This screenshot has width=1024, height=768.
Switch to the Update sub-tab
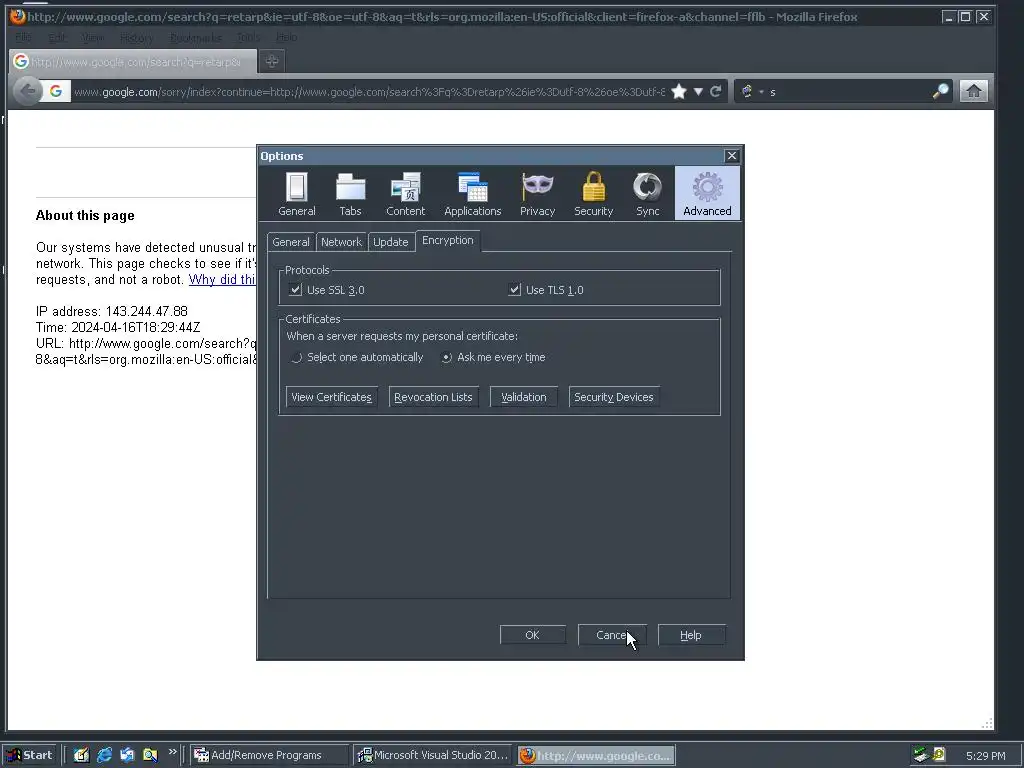[391, 242]
